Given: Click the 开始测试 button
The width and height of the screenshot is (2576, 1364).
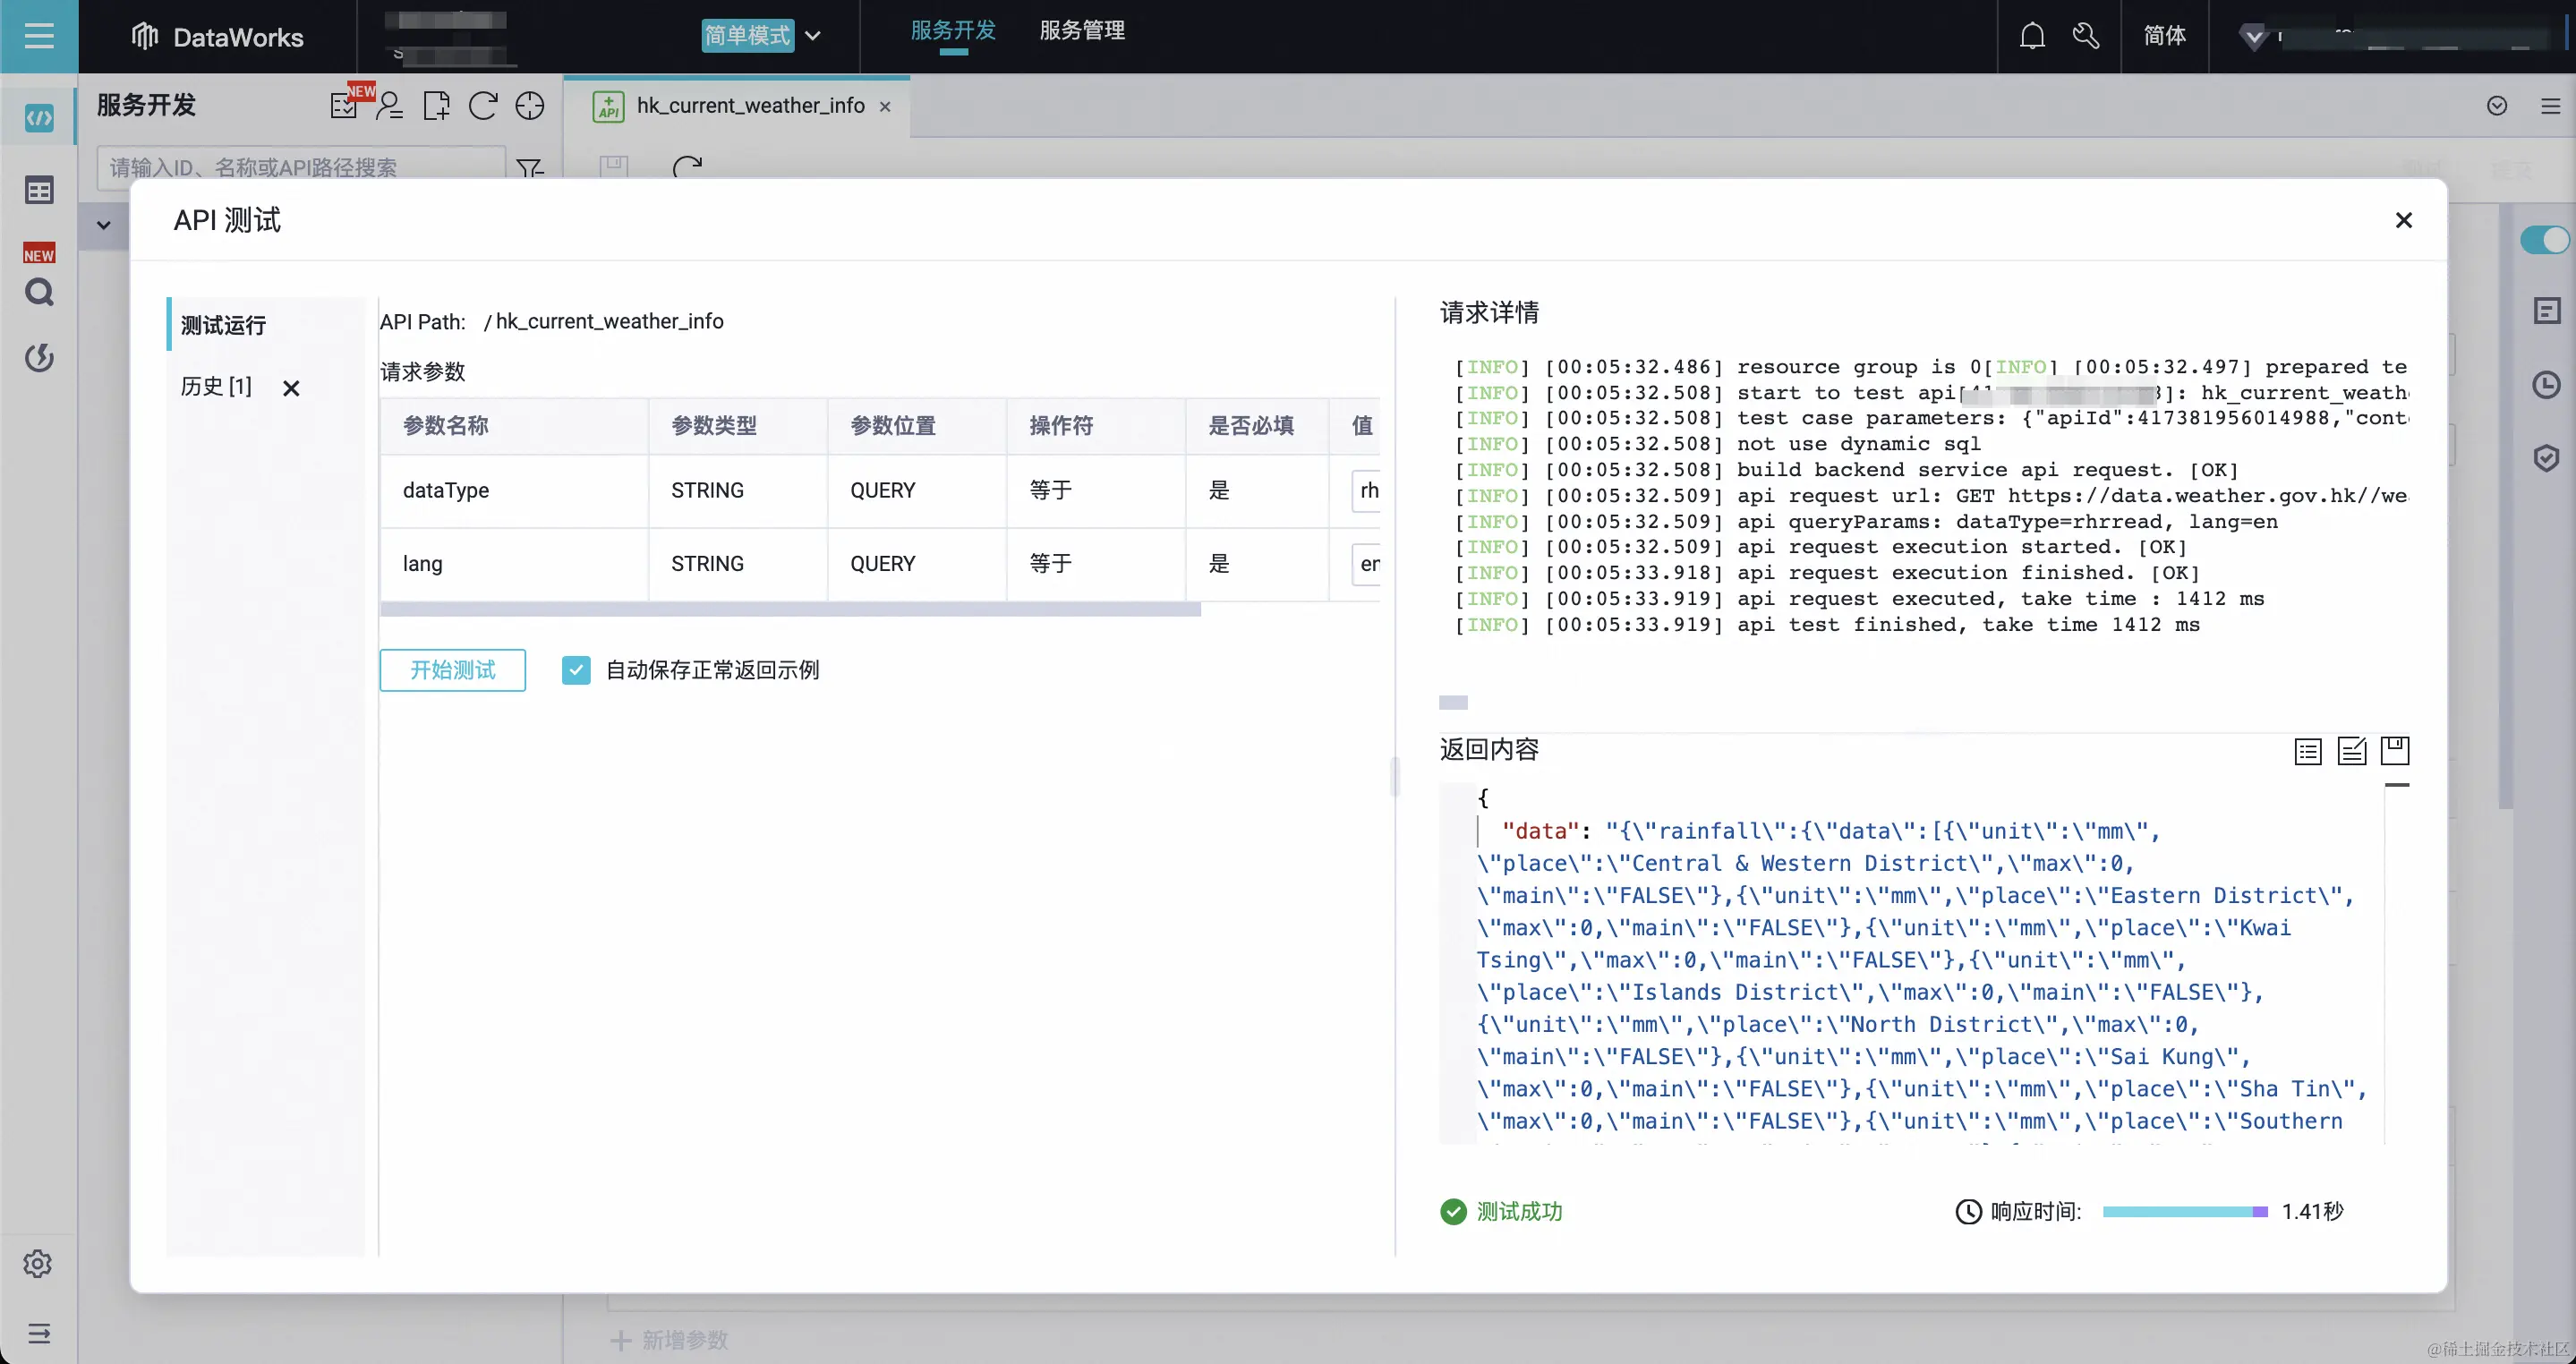Looking at the screenshot, I should tap(453, 670).
